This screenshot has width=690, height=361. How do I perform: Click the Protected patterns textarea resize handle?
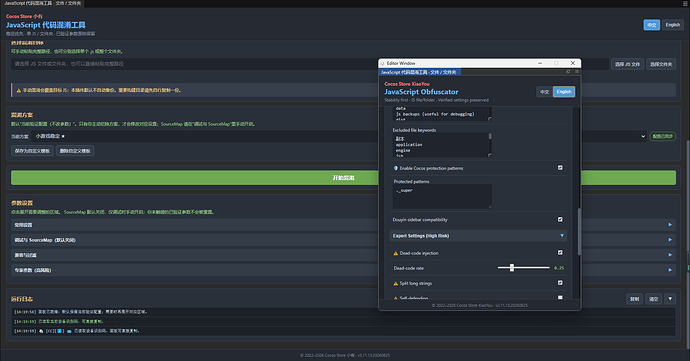[490, 206]
